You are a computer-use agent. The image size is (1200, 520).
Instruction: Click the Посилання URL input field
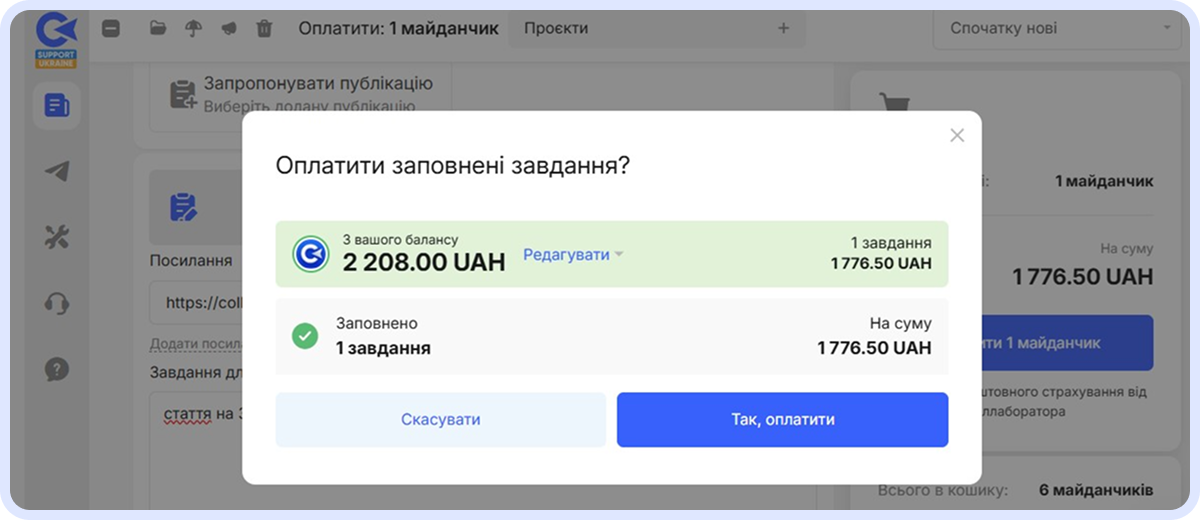coord(195,302)
